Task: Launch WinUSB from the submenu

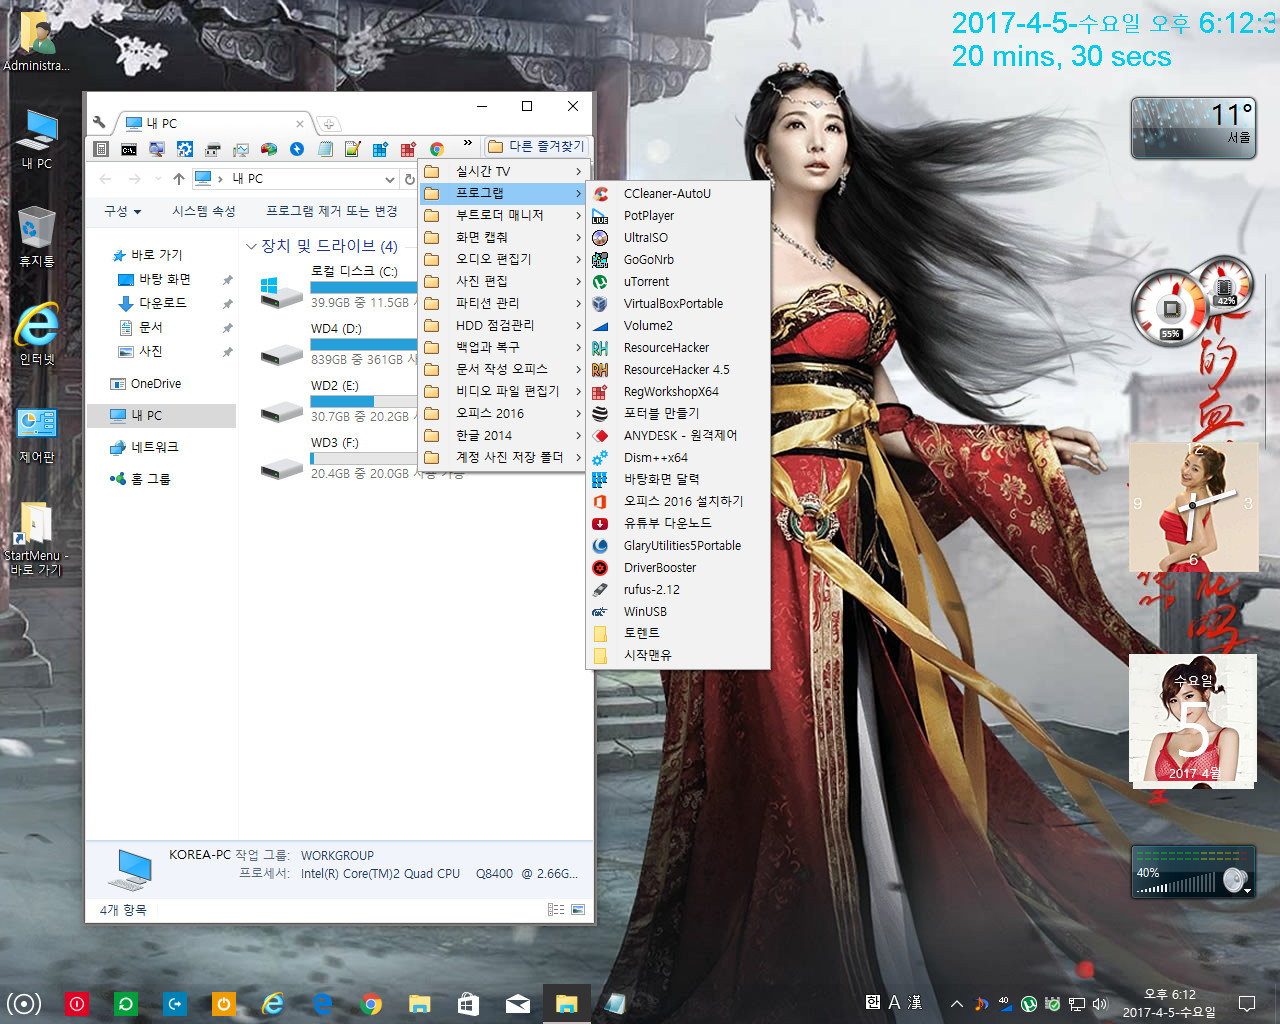Action: coord(678,612)
